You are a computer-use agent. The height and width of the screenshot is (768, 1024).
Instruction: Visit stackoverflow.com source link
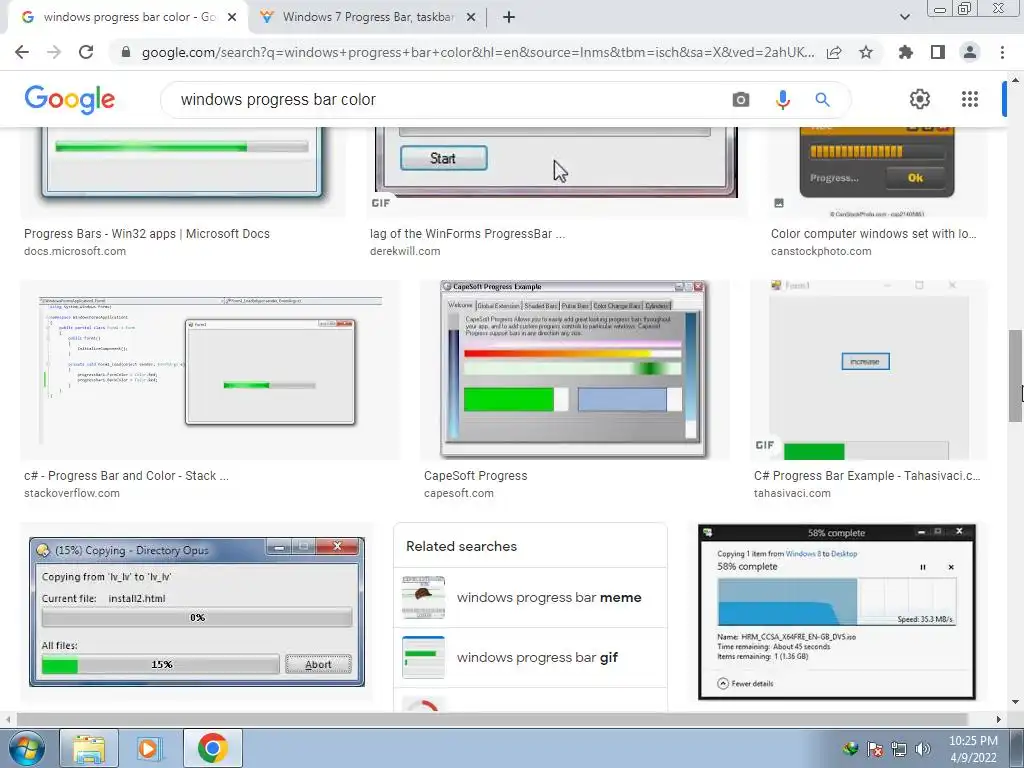72,494
